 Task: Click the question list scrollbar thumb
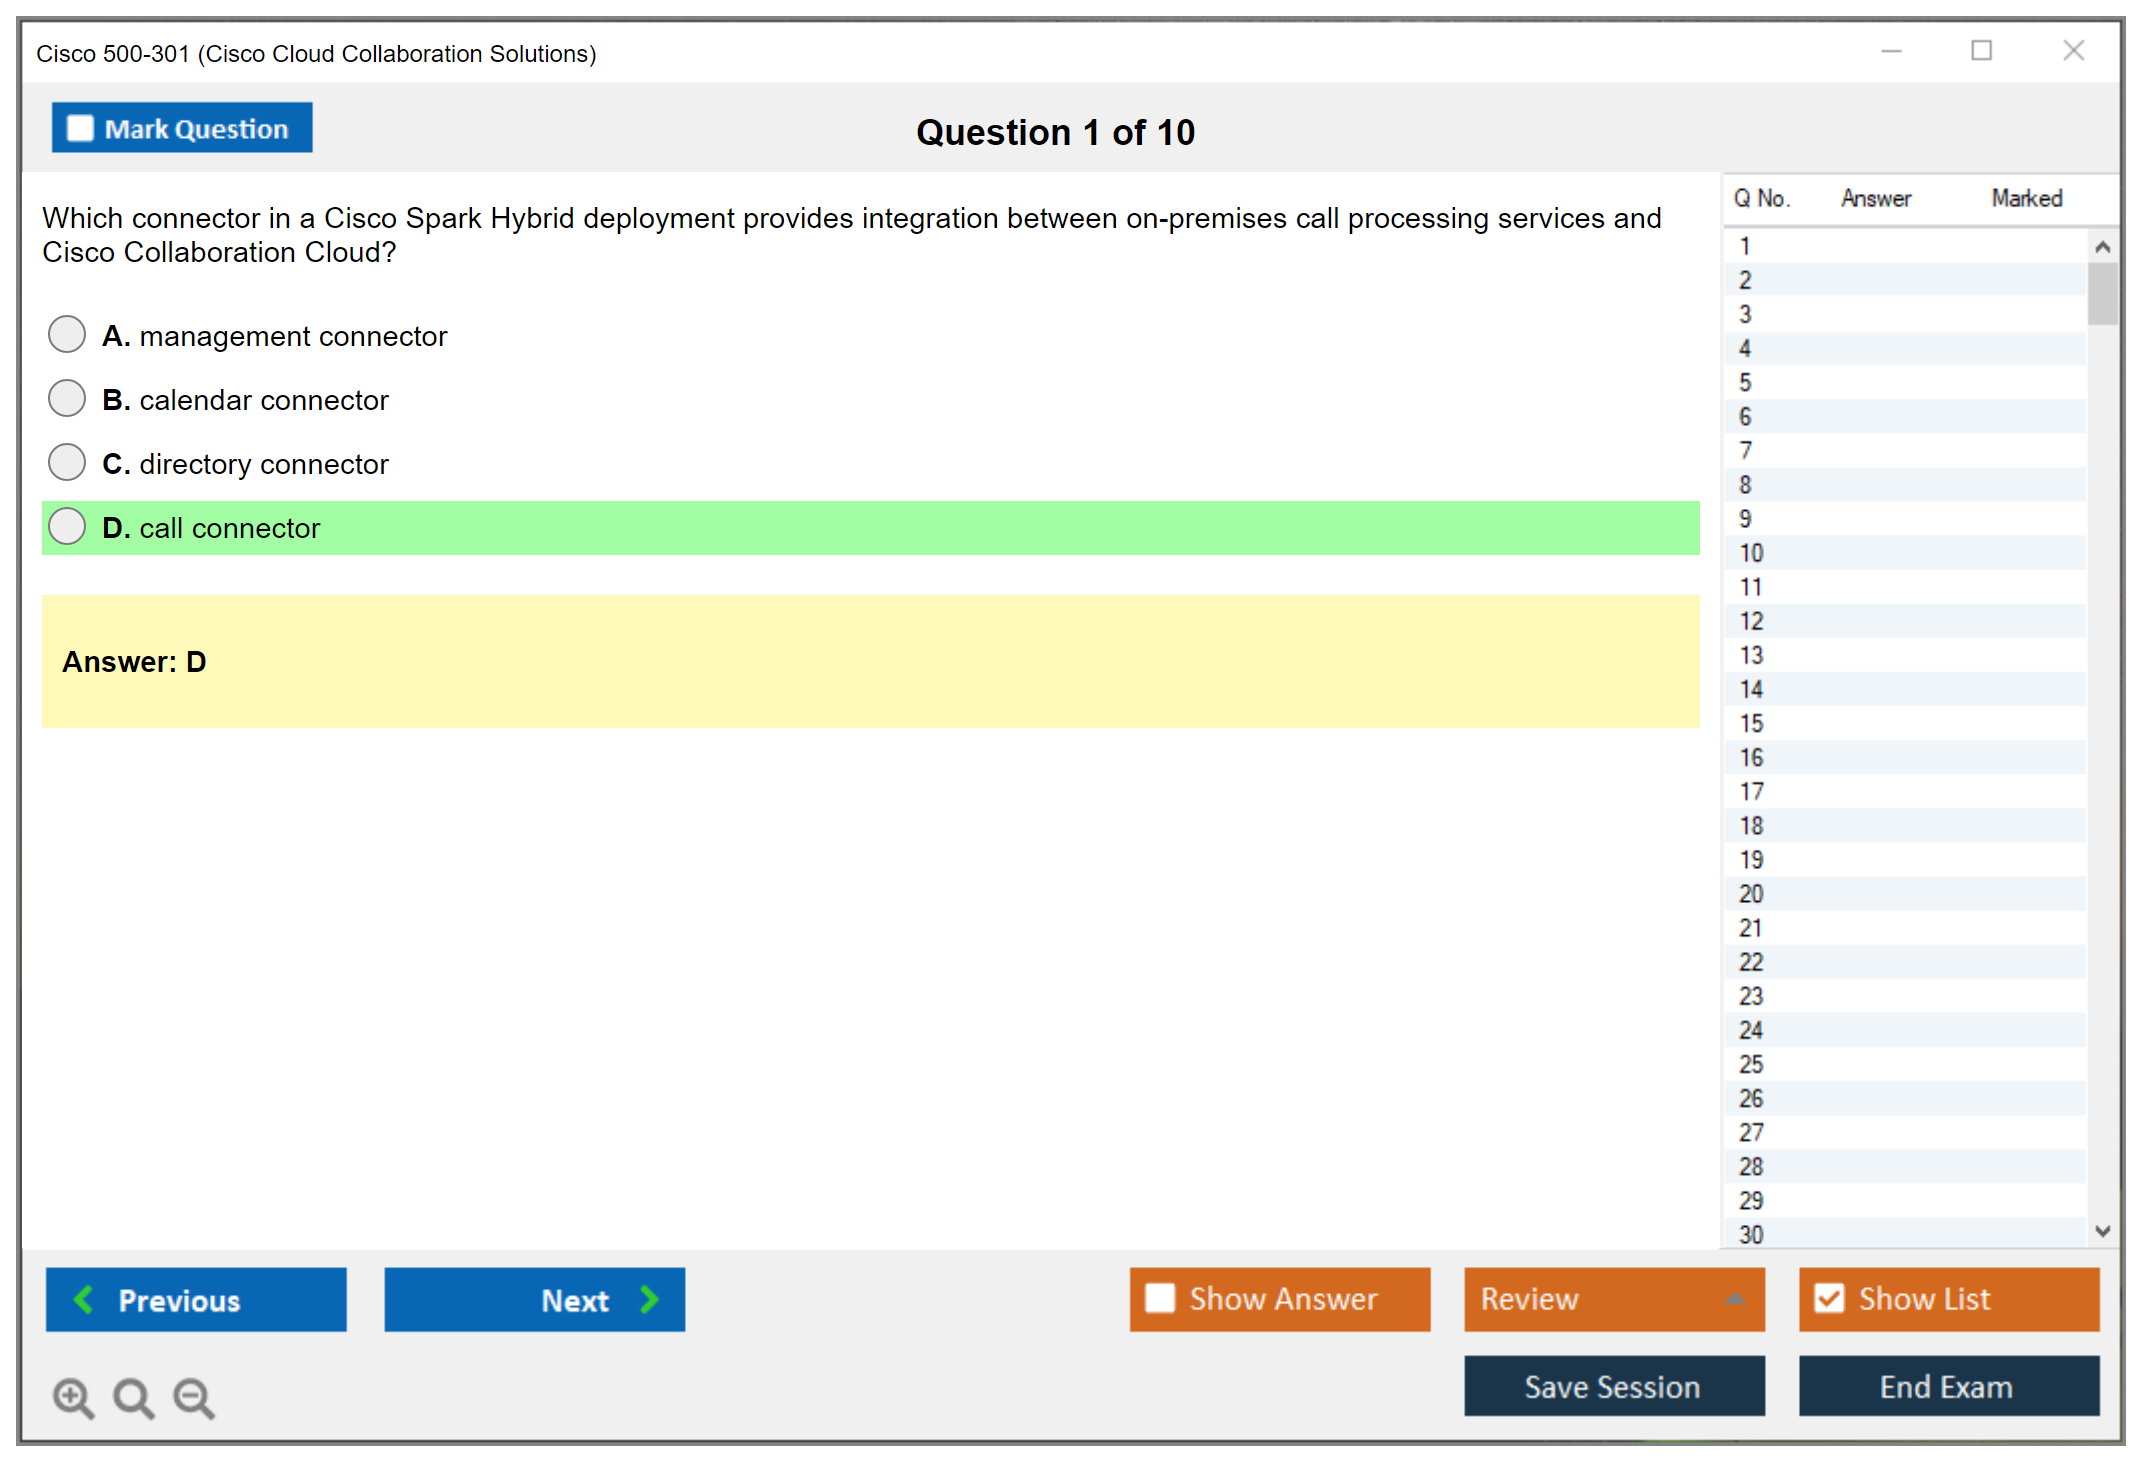(x=2102, y=293)
